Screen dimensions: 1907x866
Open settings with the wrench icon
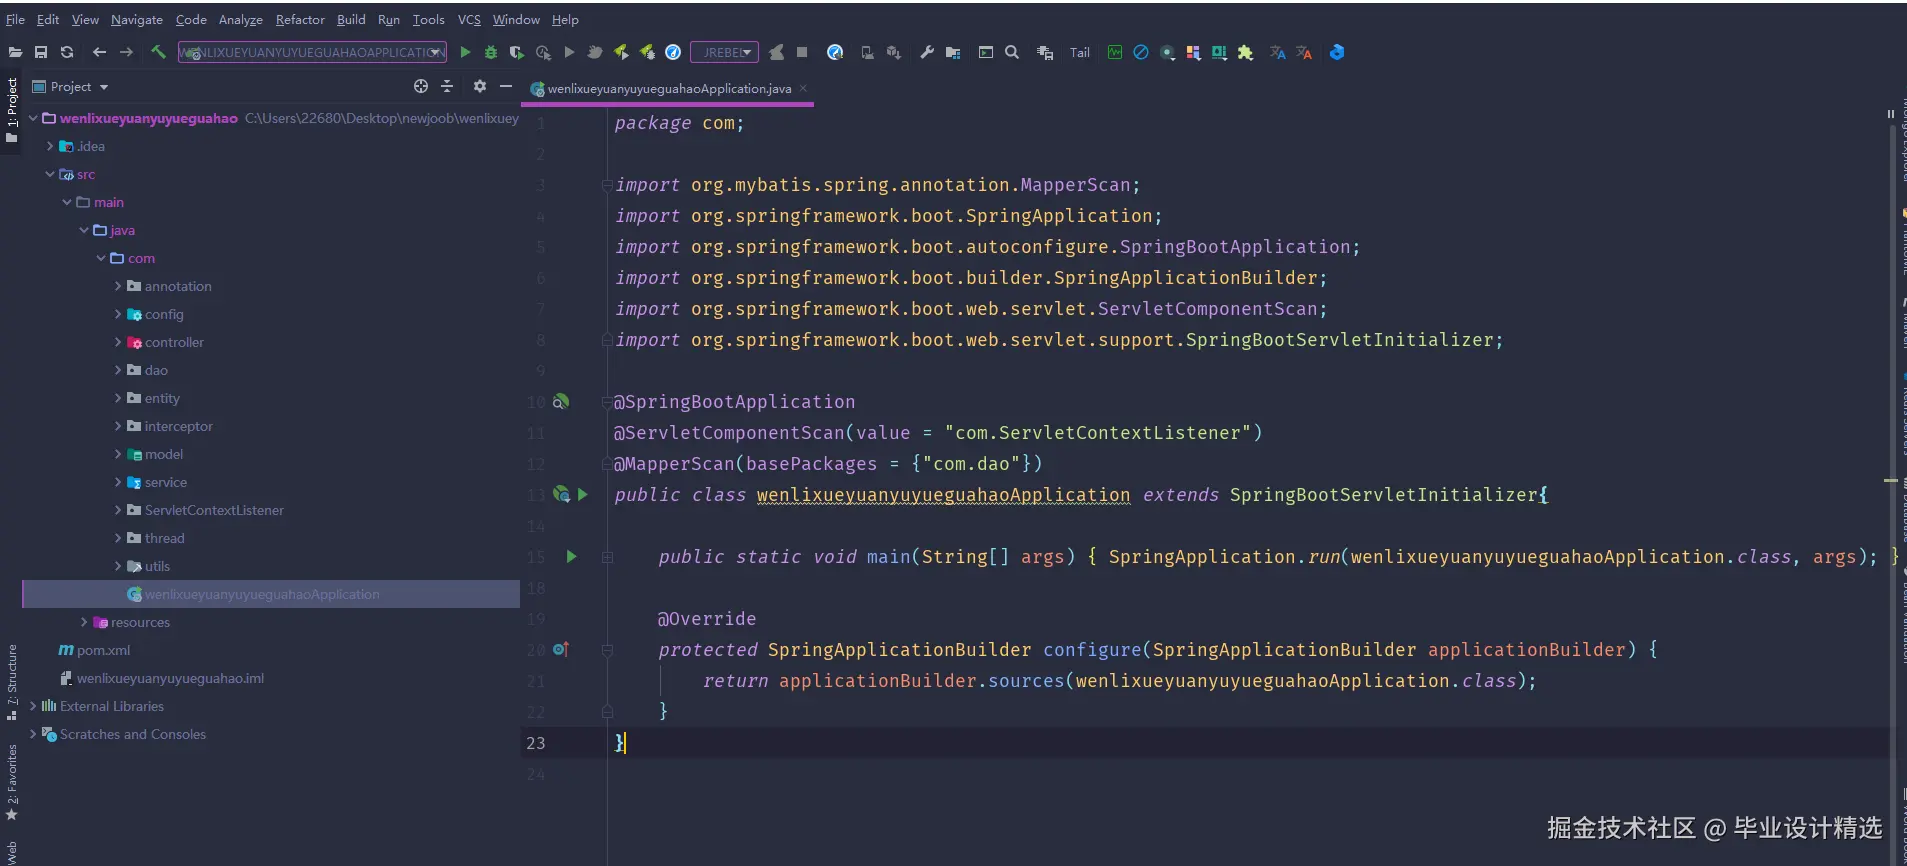click(927, 52)
